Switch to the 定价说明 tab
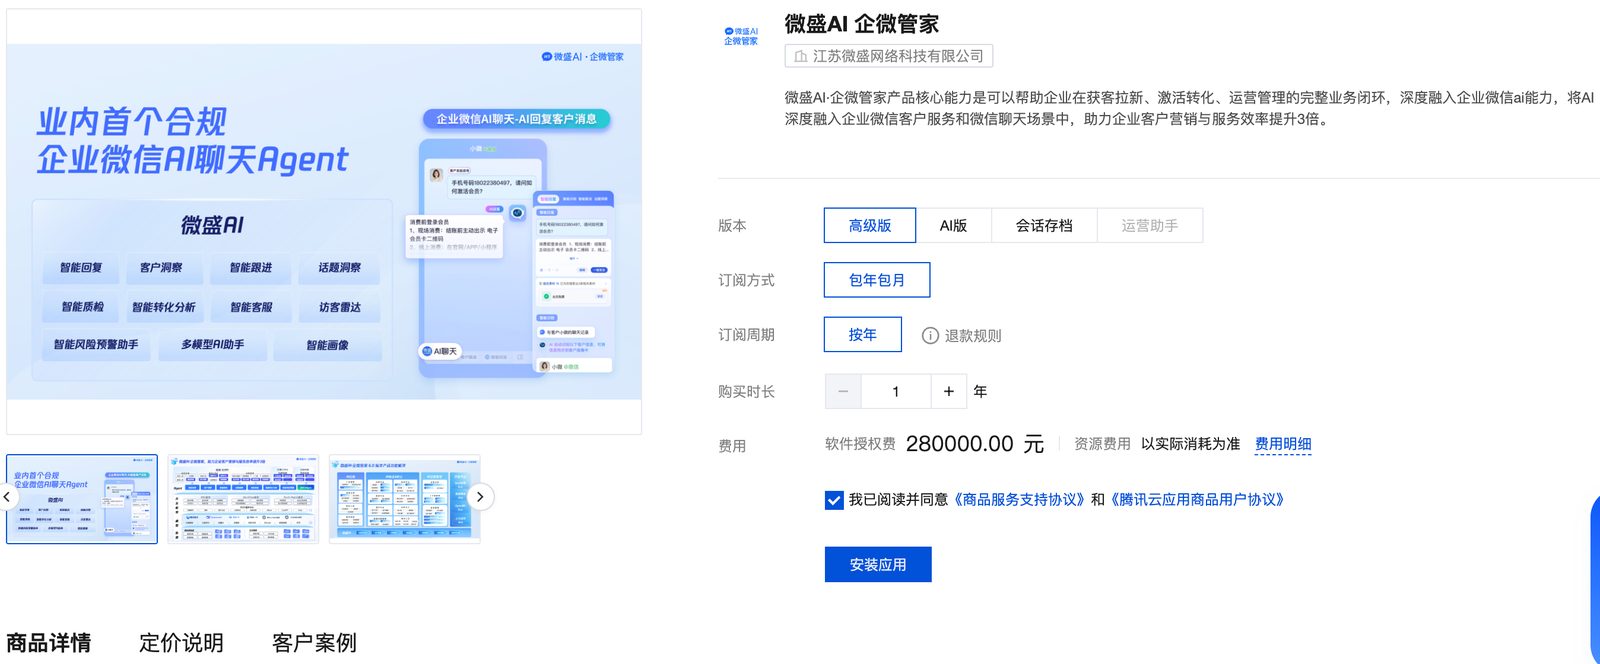 tap(181, 643)
